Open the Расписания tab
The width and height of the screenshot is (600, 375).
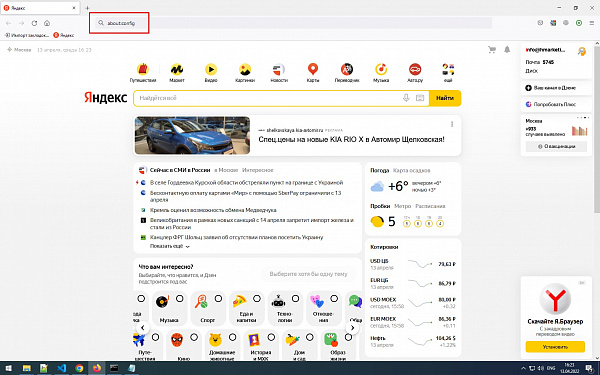click(x=430, y=206)
